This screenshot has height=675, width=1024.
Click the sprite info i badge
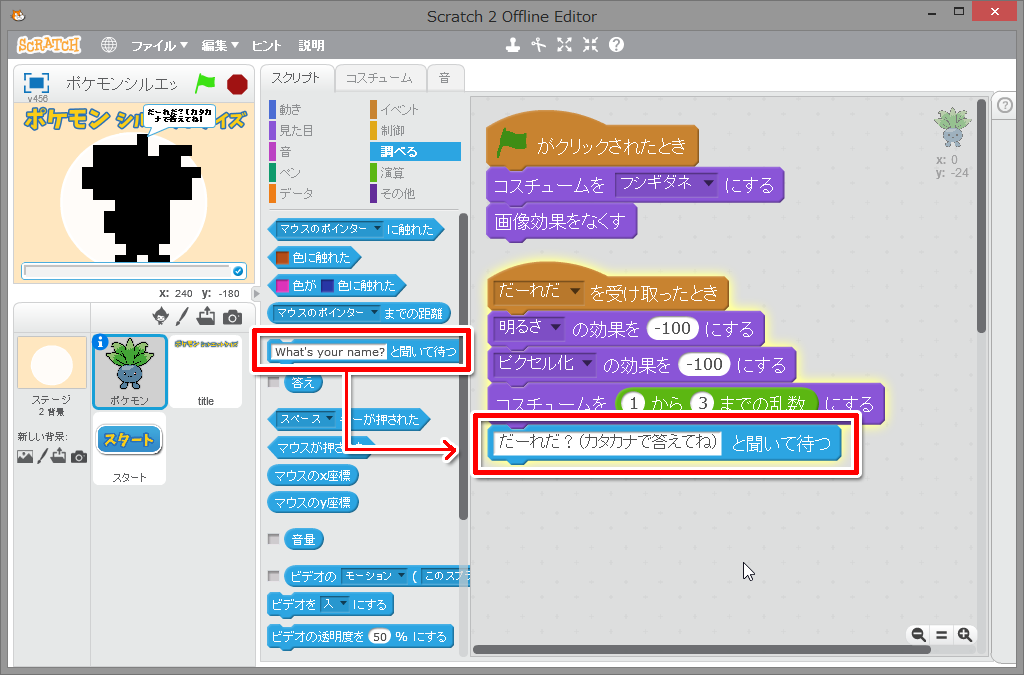tap(100, 341)
